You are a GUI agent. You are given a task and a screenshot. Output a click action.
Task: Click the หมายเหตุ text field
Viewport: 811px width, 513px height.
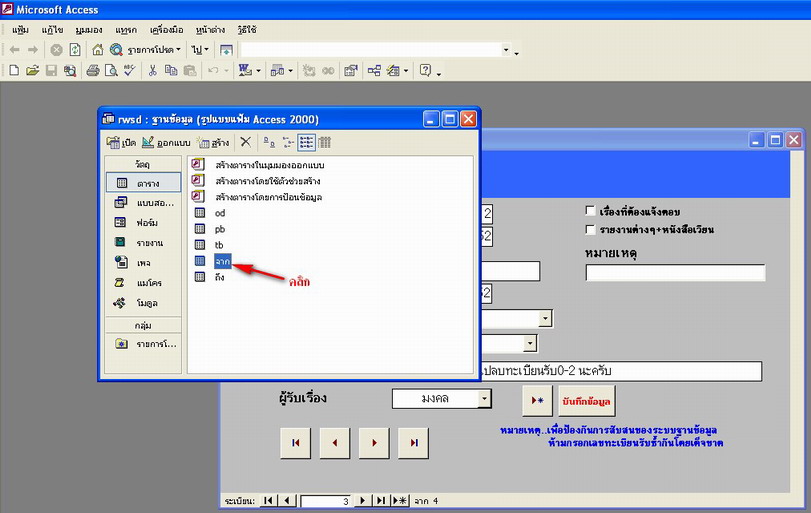coord(675,273)
